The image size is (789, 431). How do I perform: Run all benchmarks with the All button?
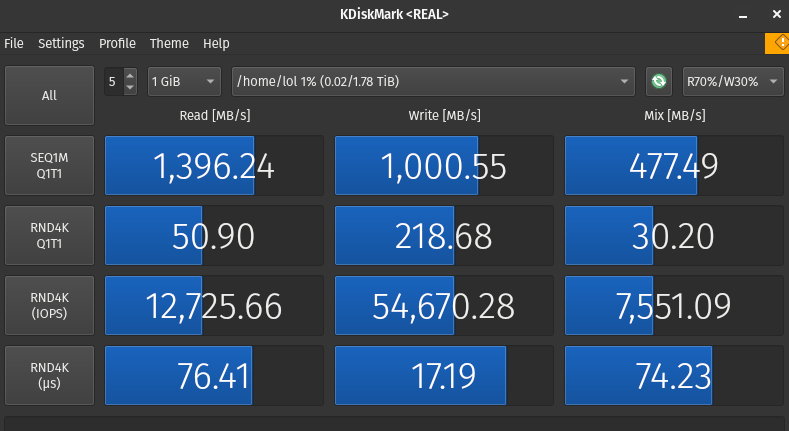49,96
